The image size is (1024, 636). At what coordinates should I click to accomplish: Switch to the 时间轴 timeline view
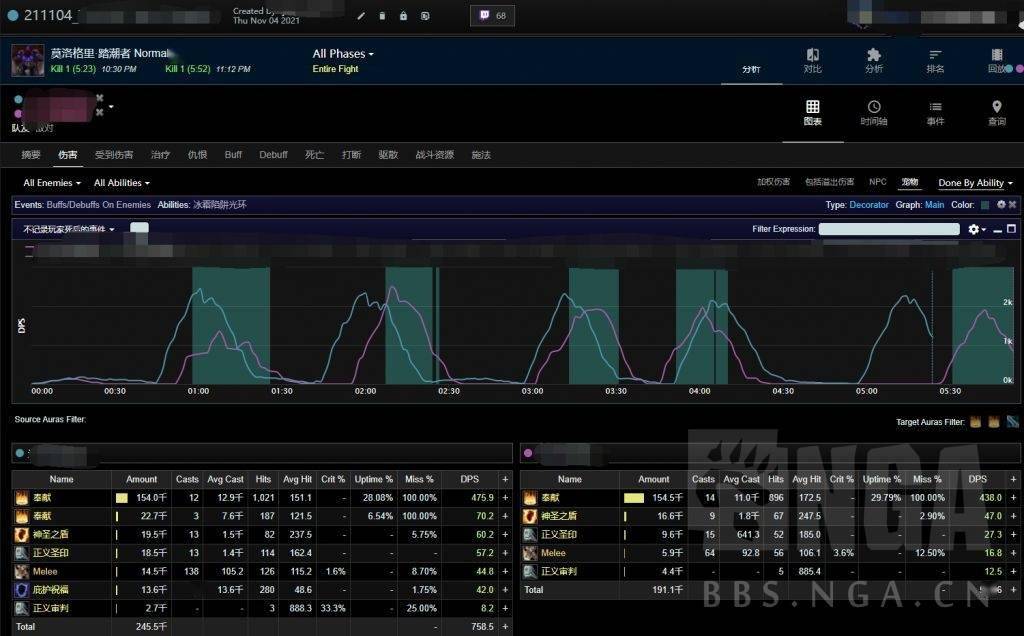pos(873,112)
